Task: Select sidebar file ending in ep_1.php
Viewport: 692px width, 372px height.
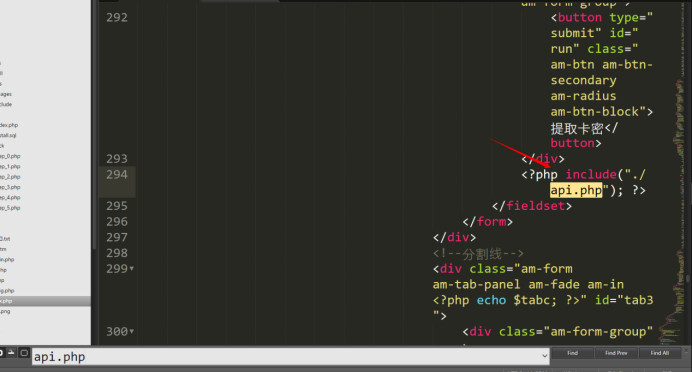Action: [10, 166]
